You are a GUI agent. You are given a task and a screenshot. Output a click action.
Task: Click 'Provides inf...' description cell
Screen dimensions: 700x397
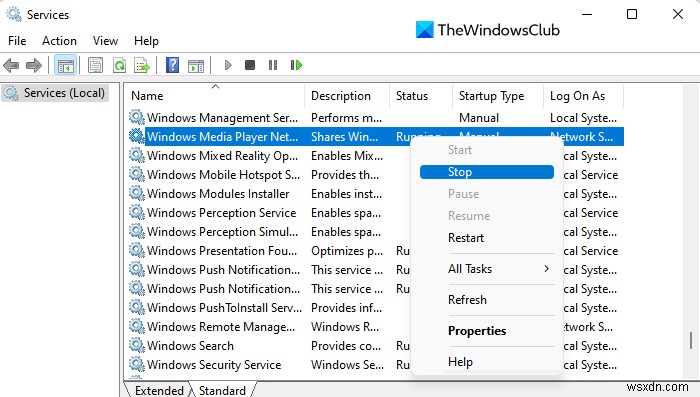tap(346, 307)
